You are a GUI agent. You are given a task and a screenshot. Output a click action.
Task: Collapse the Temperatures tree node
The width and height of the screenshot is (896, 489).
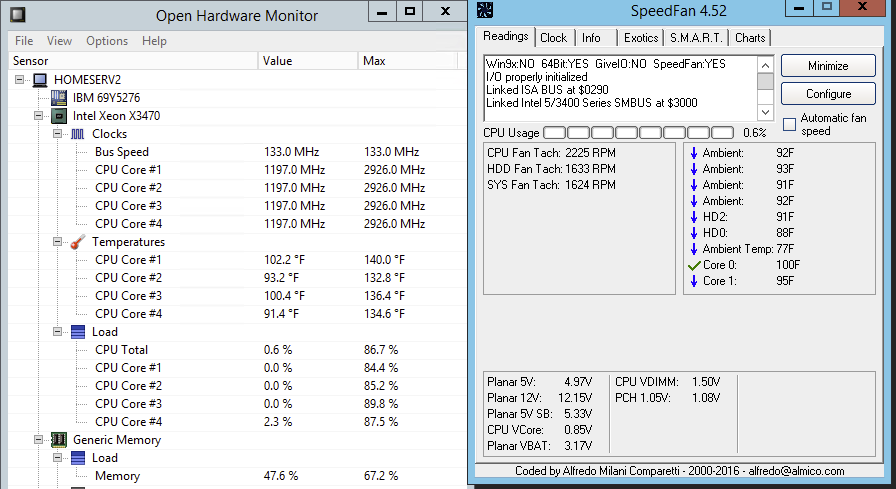tap(57, 242)
